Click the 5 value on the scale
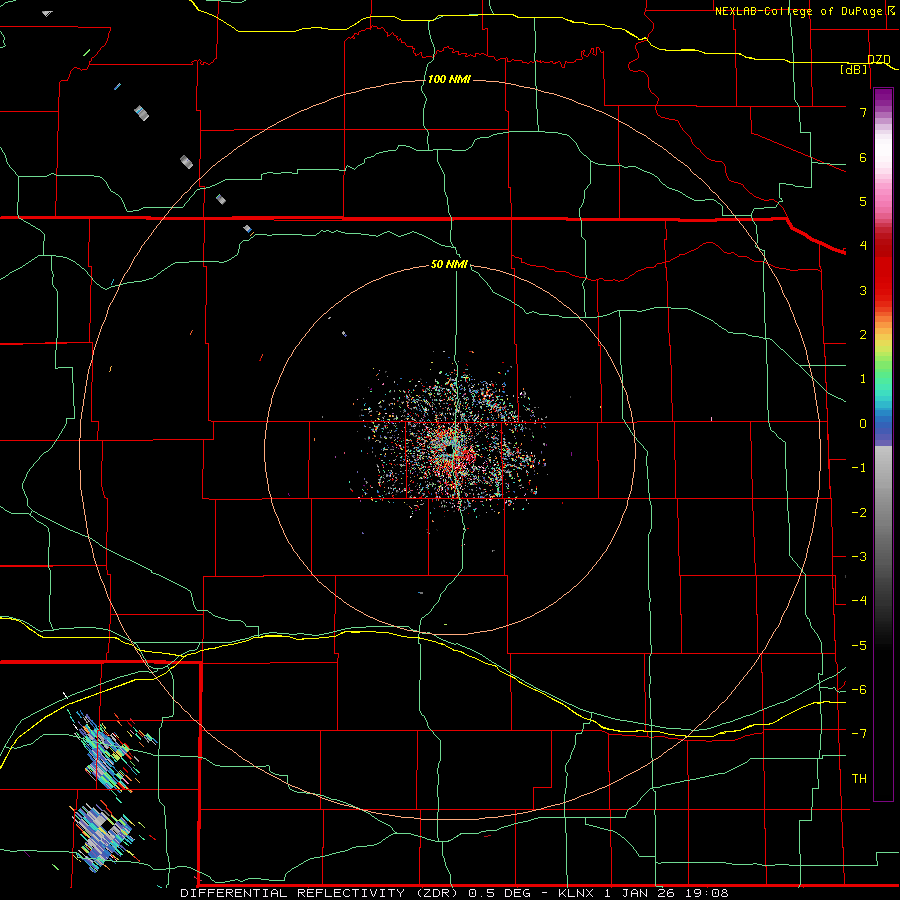The width and height of the screenshot is (900, 900). [x=863, y=201]
